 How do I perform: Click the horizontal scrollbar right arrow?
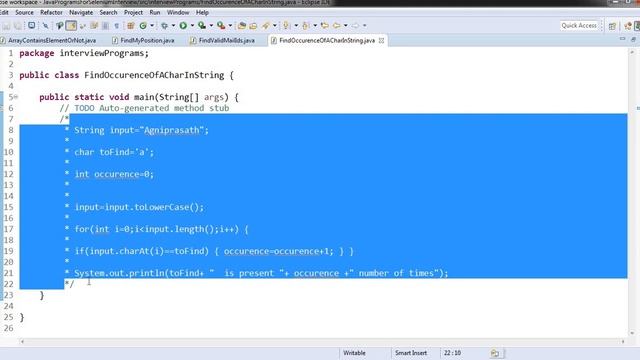[x=623, y=342]
